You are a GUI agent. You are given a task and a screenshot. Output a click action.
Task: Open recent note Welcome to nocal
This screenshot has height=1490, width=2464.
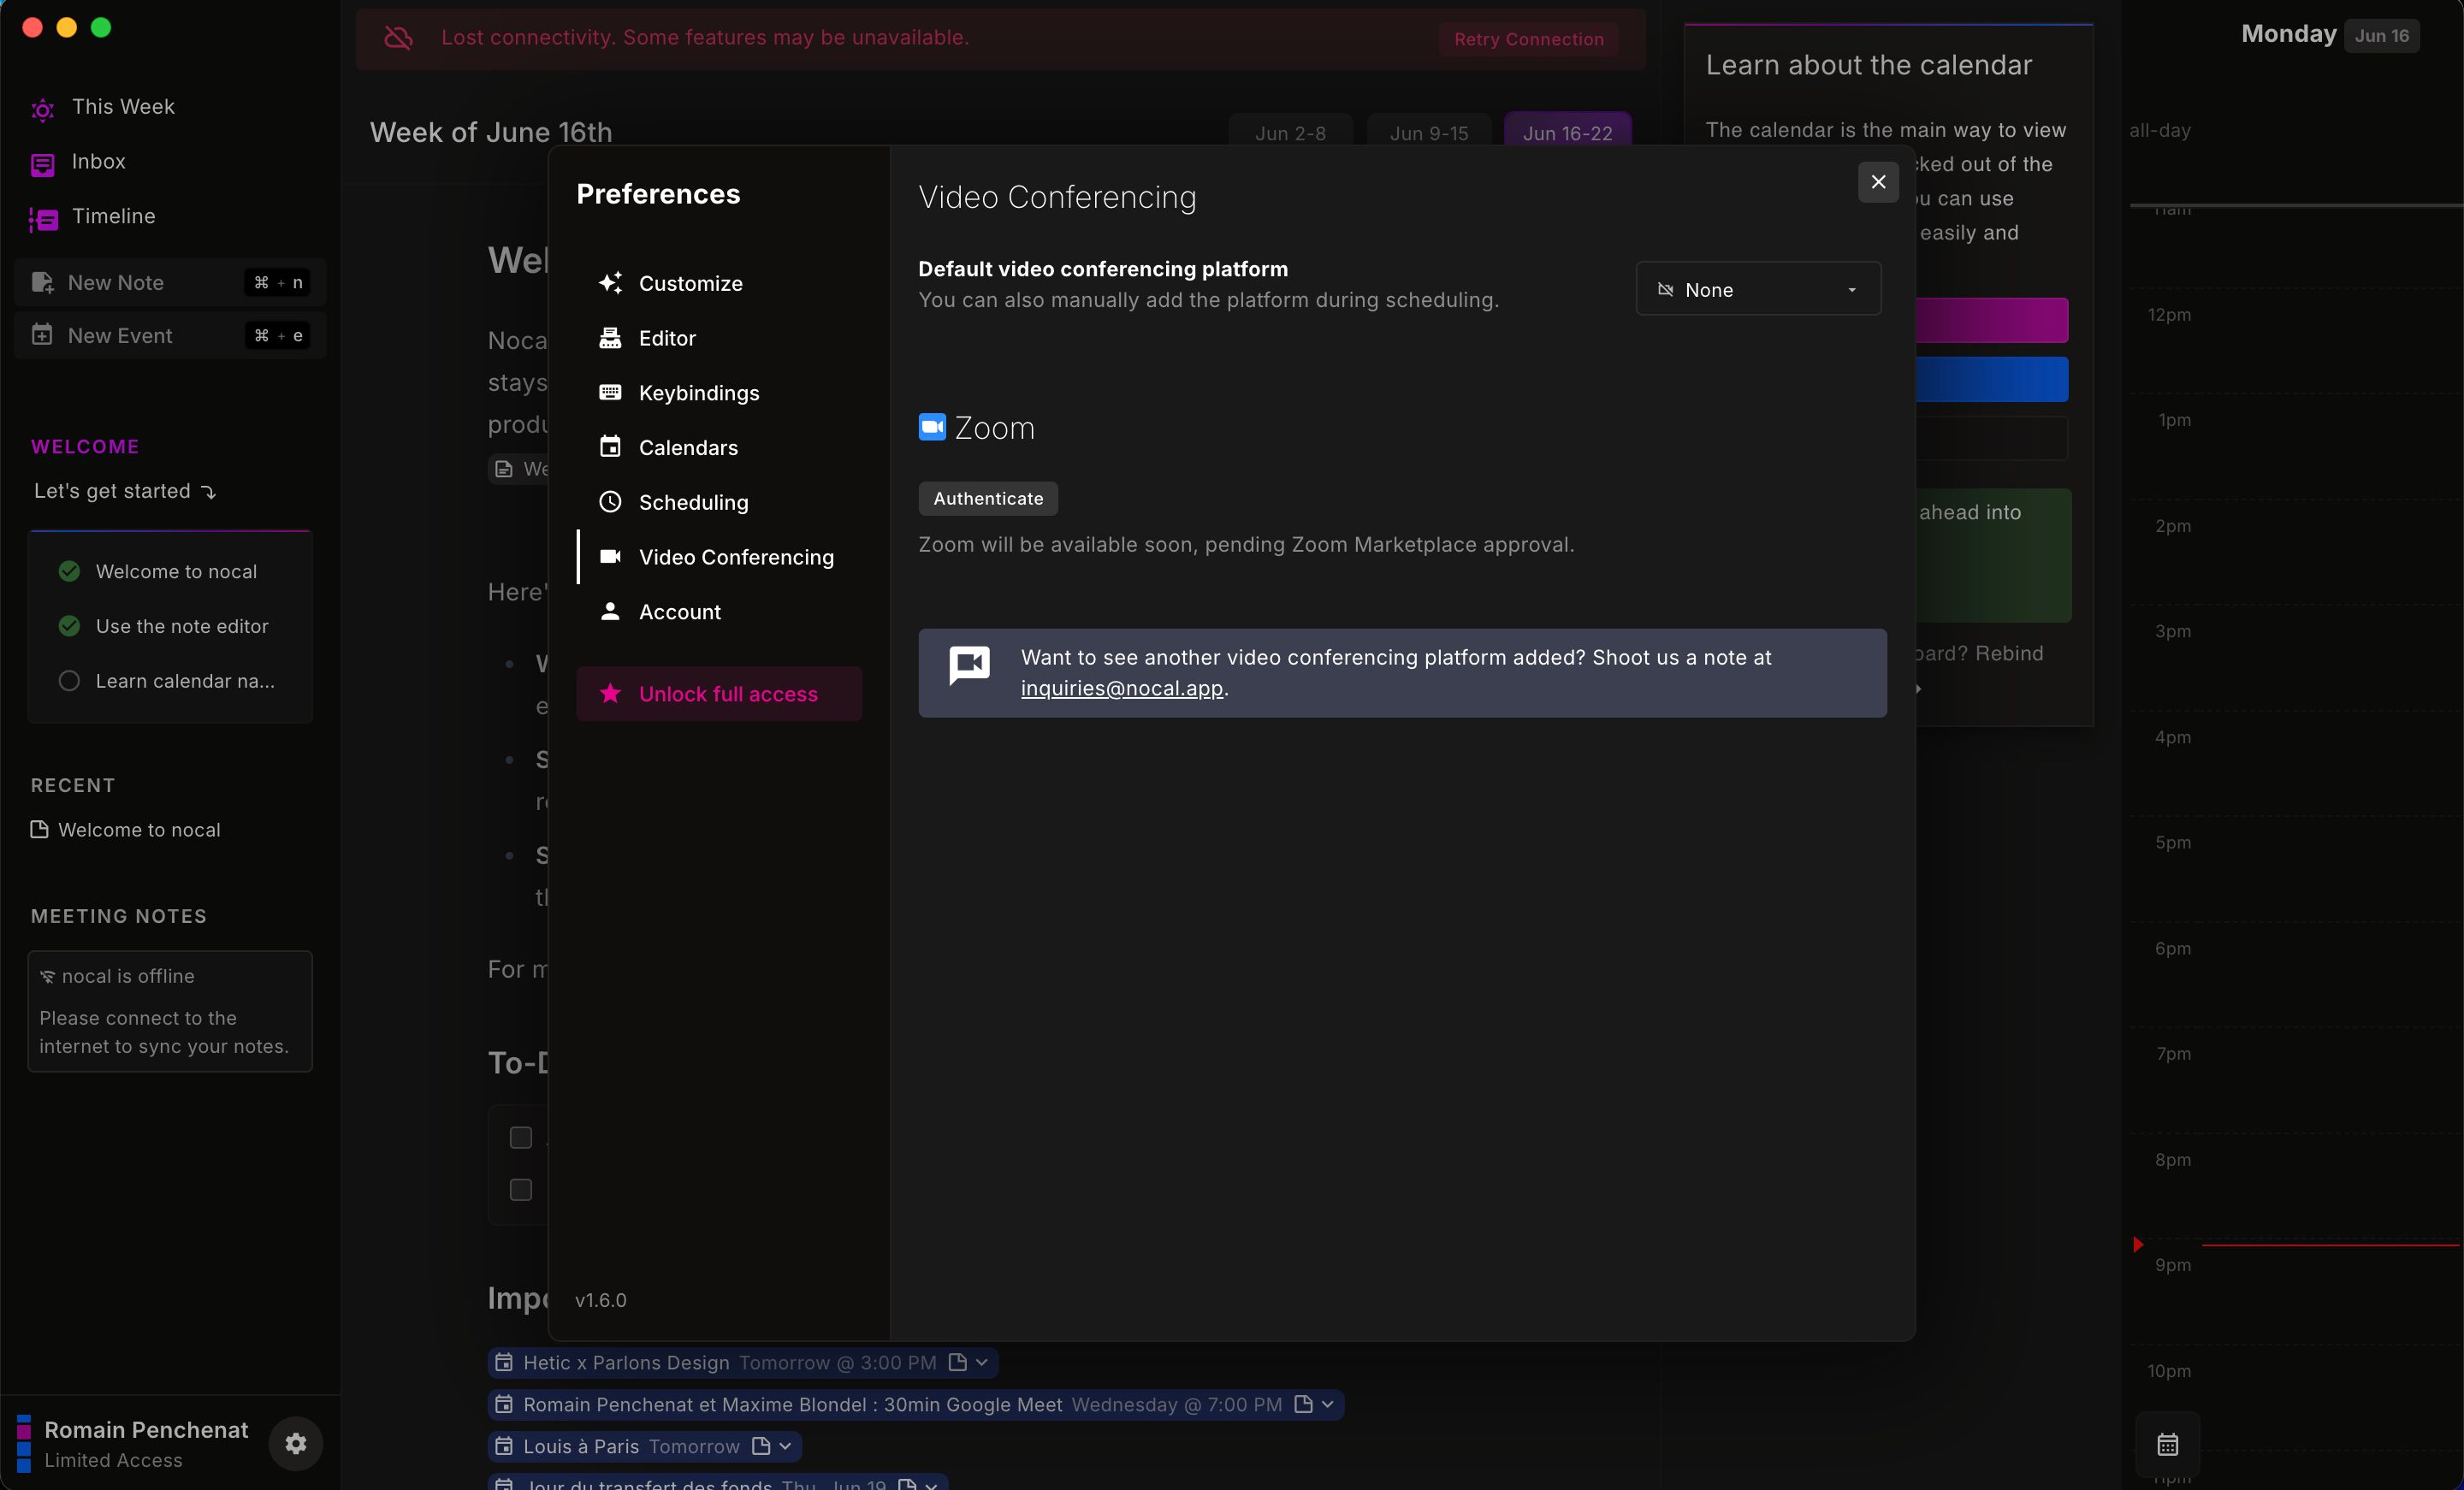point(126,830)
